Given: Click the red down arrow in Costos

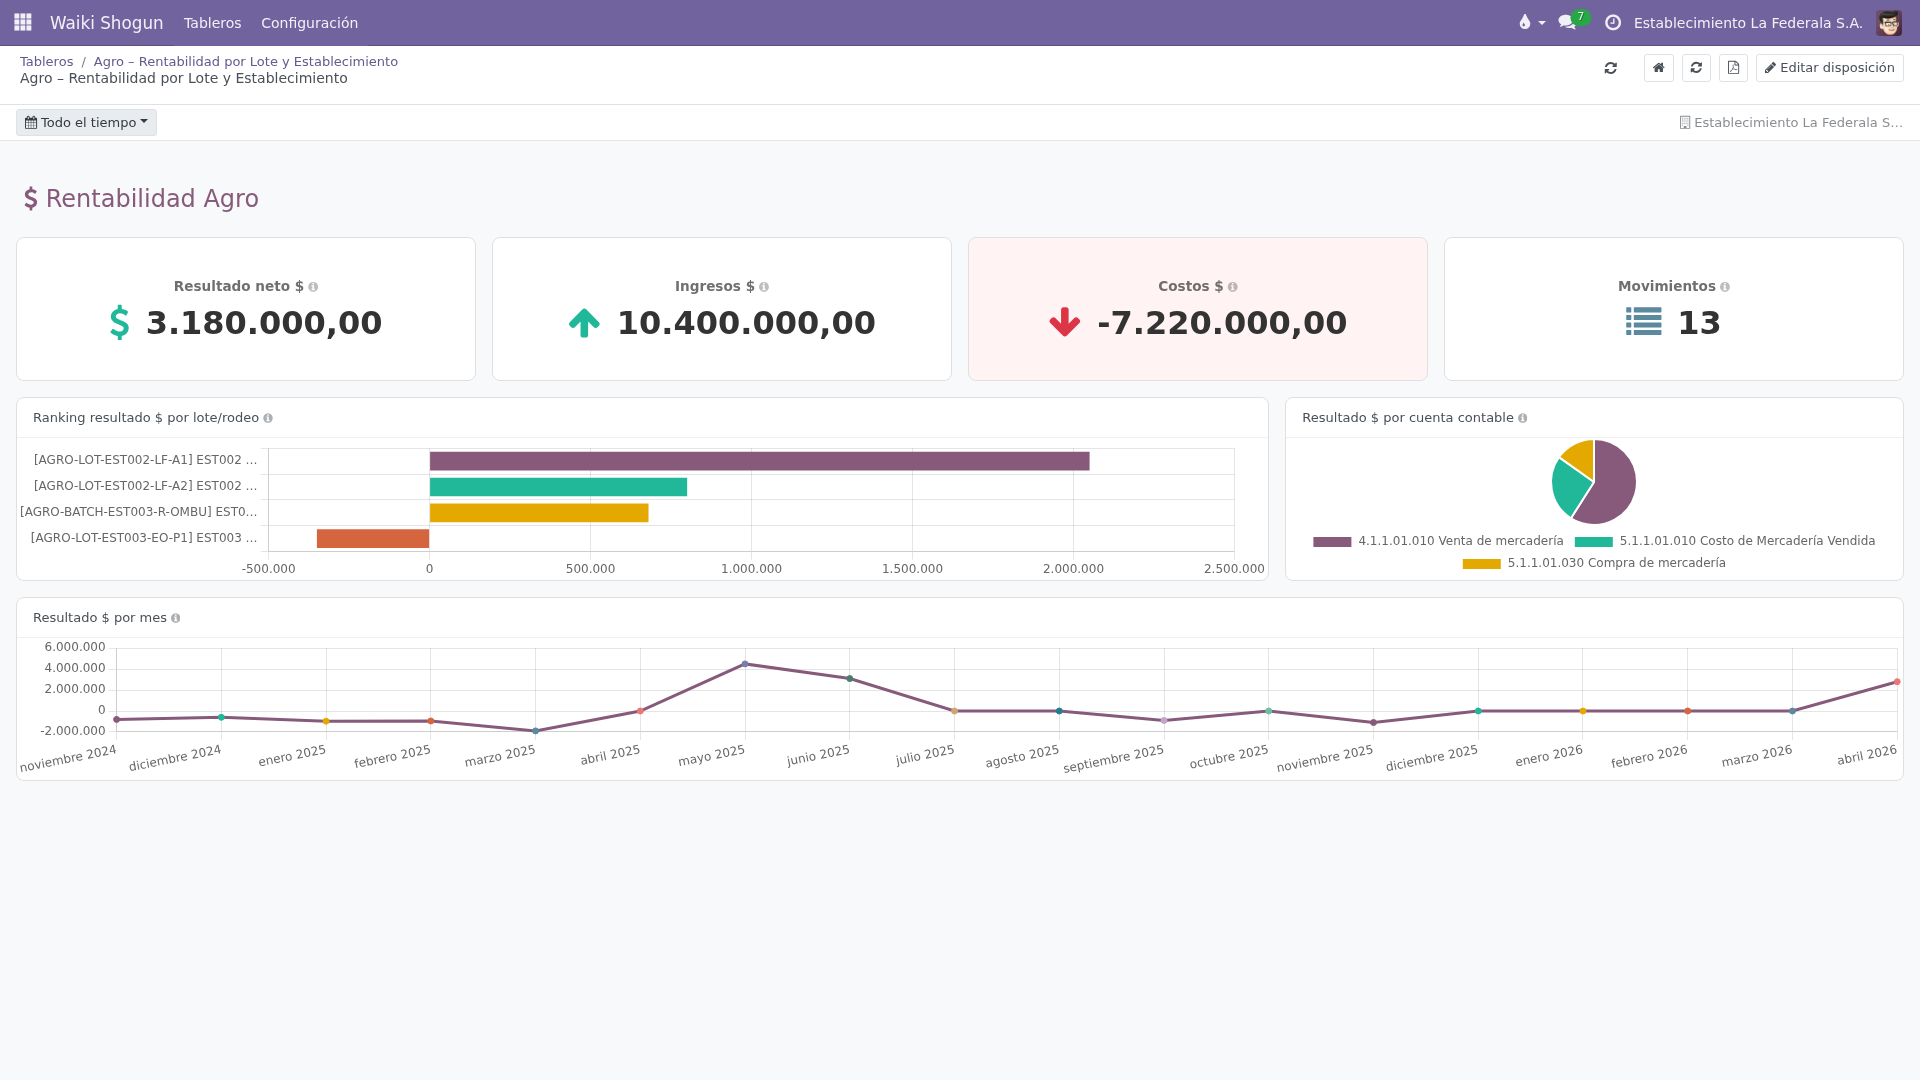Looking at the screenshot, I should (1064, 323).
